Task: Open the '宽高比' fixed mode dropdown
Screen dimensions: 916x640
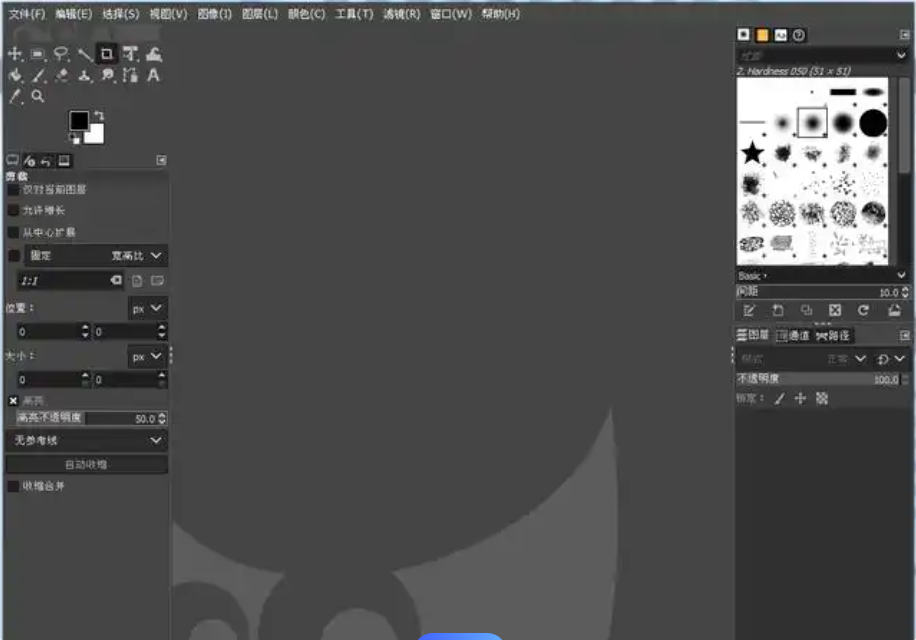Action: 96,256
